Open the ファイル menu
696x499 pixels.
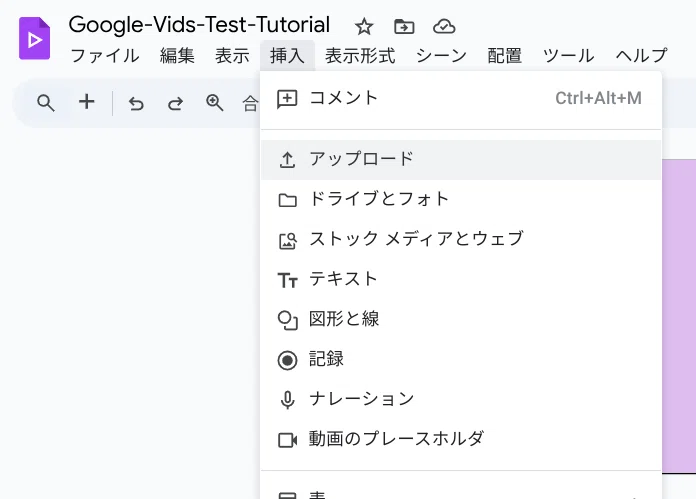click(105, 56)
